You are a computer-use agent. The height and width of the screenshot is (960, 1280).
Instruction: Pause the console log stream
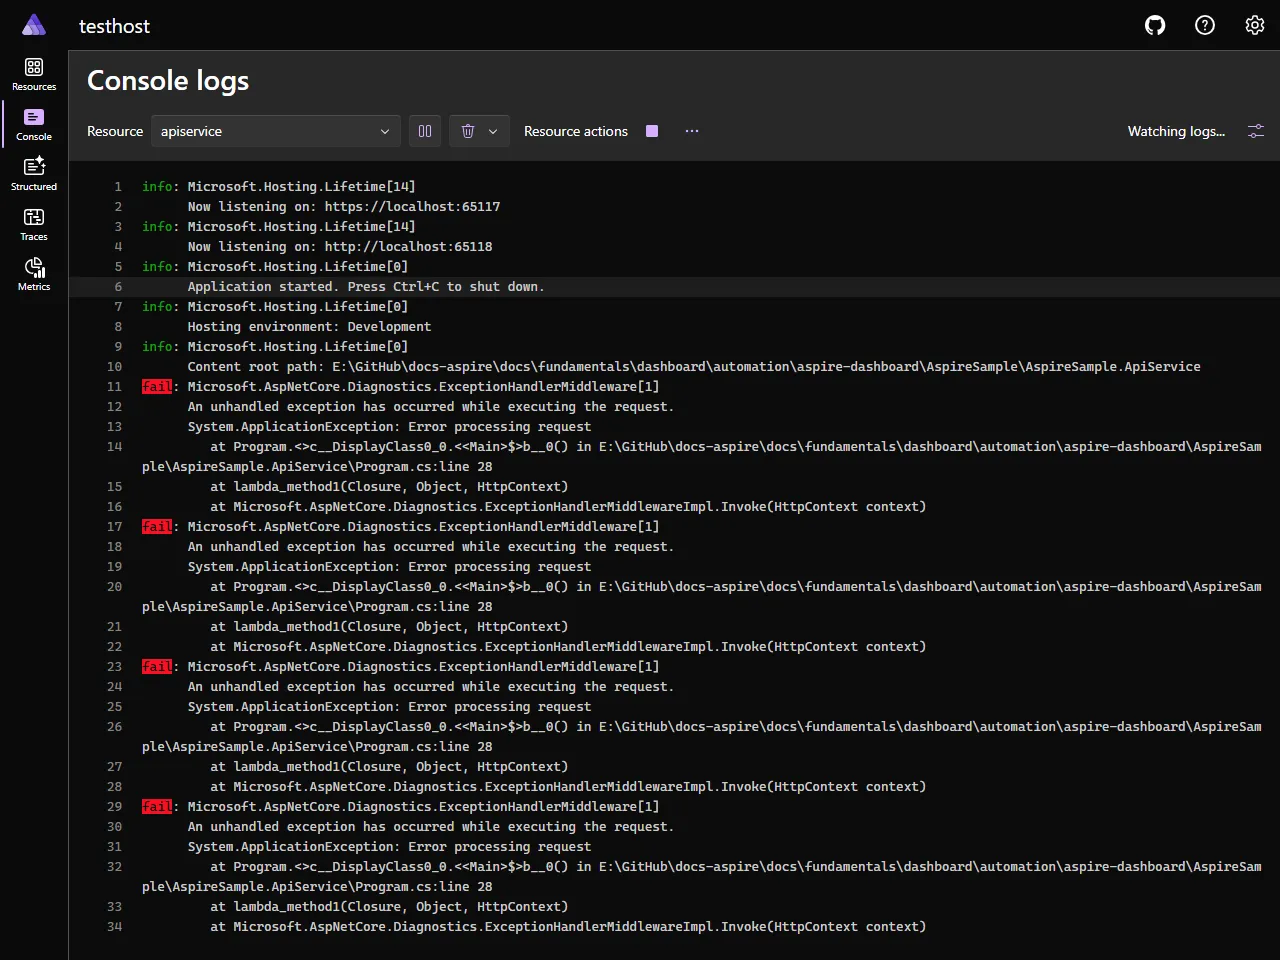point(424,131)
